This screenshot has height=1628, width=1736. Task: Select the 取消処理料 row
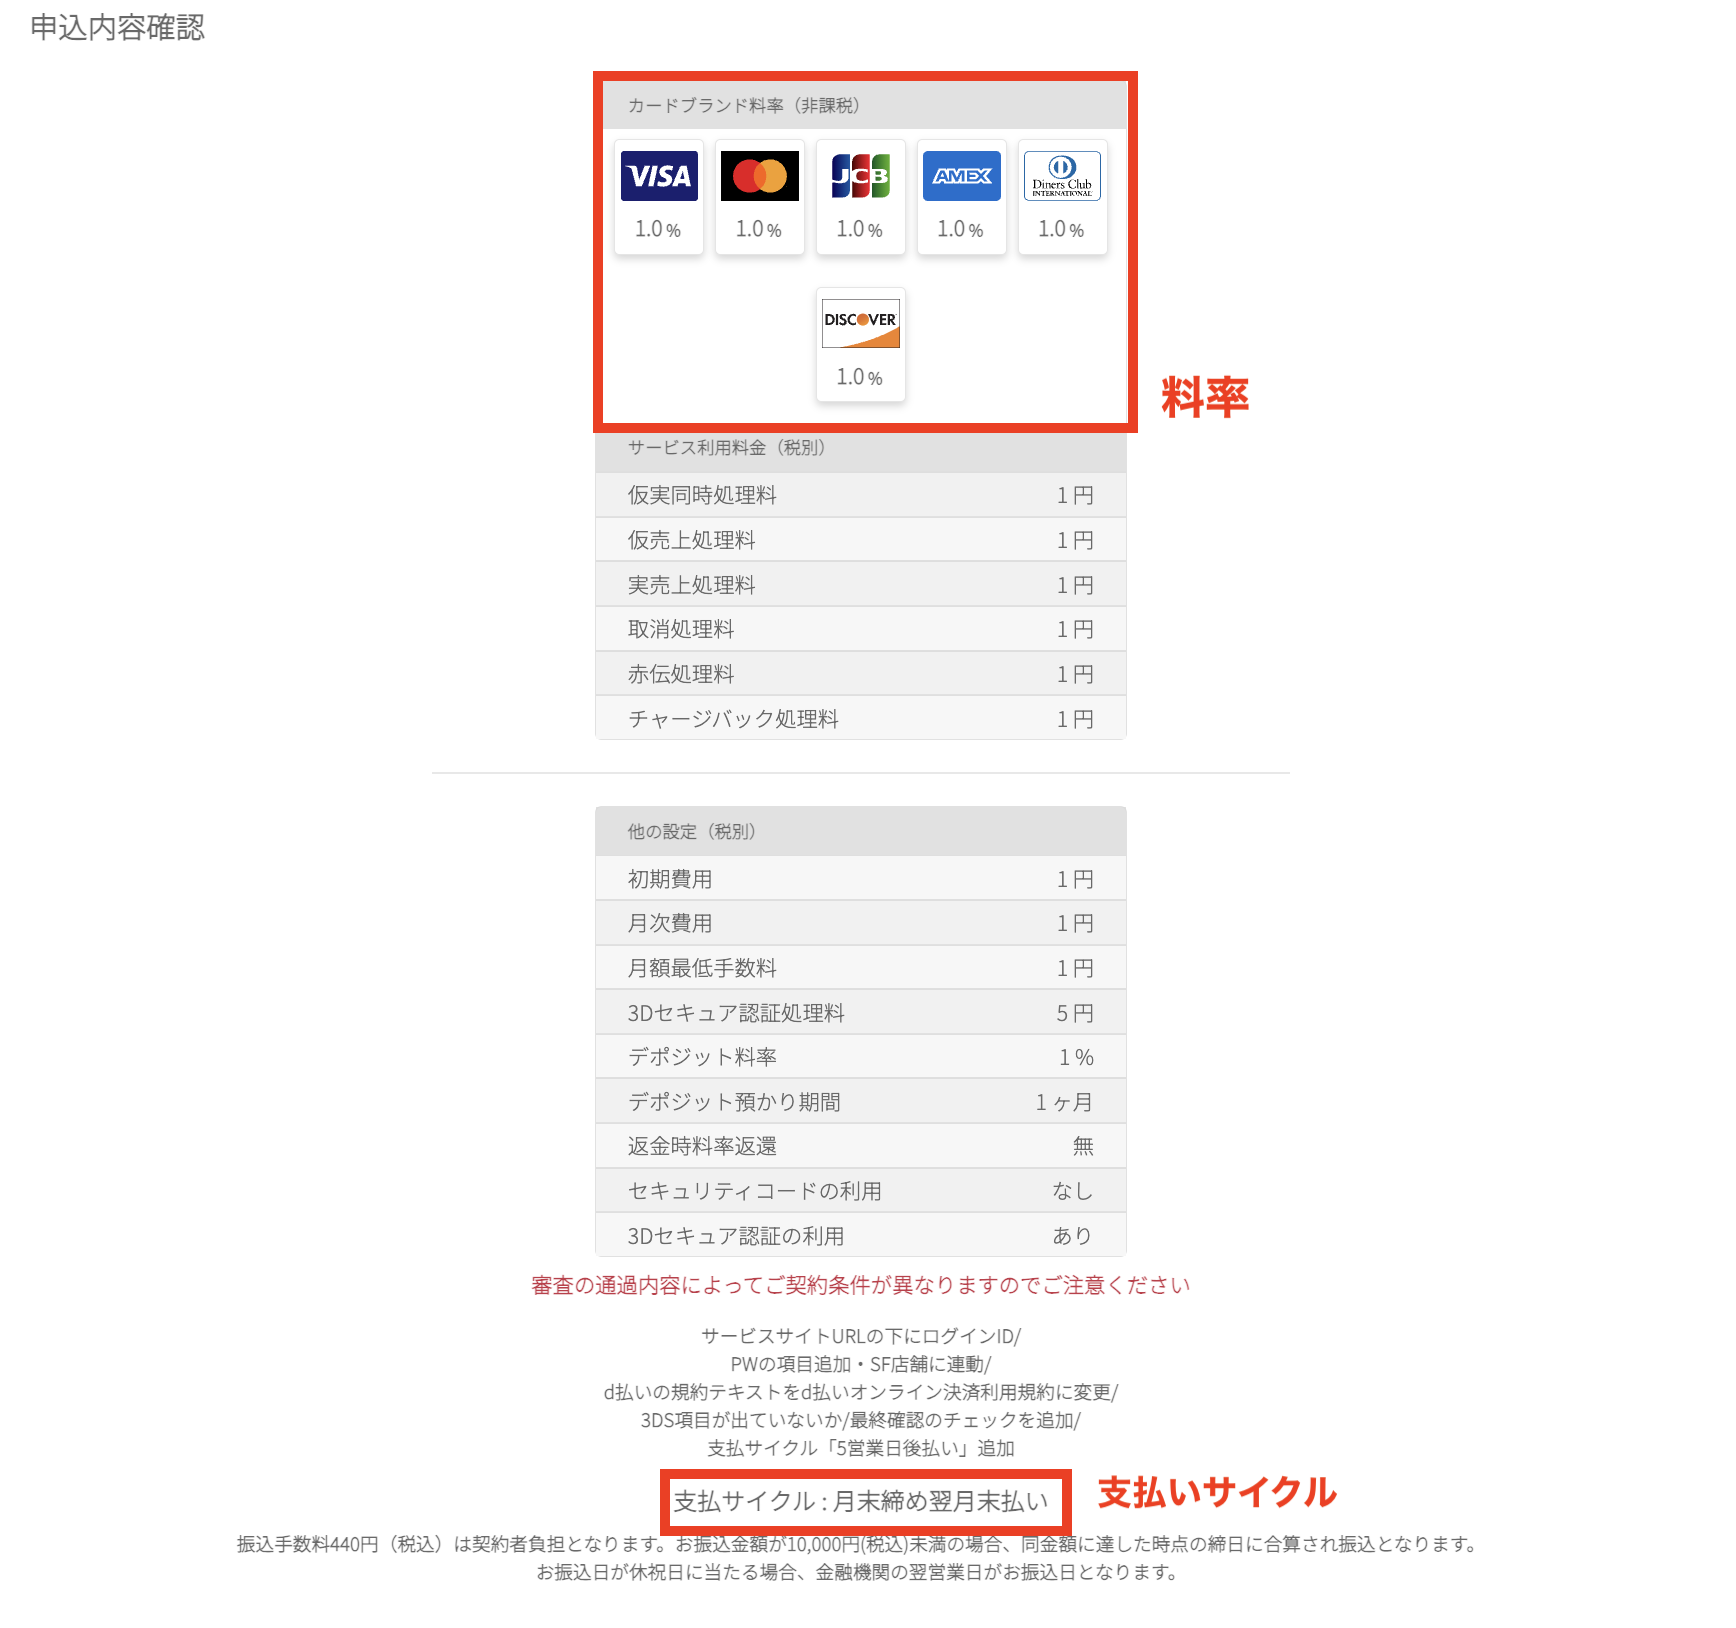tap(861, 629)
